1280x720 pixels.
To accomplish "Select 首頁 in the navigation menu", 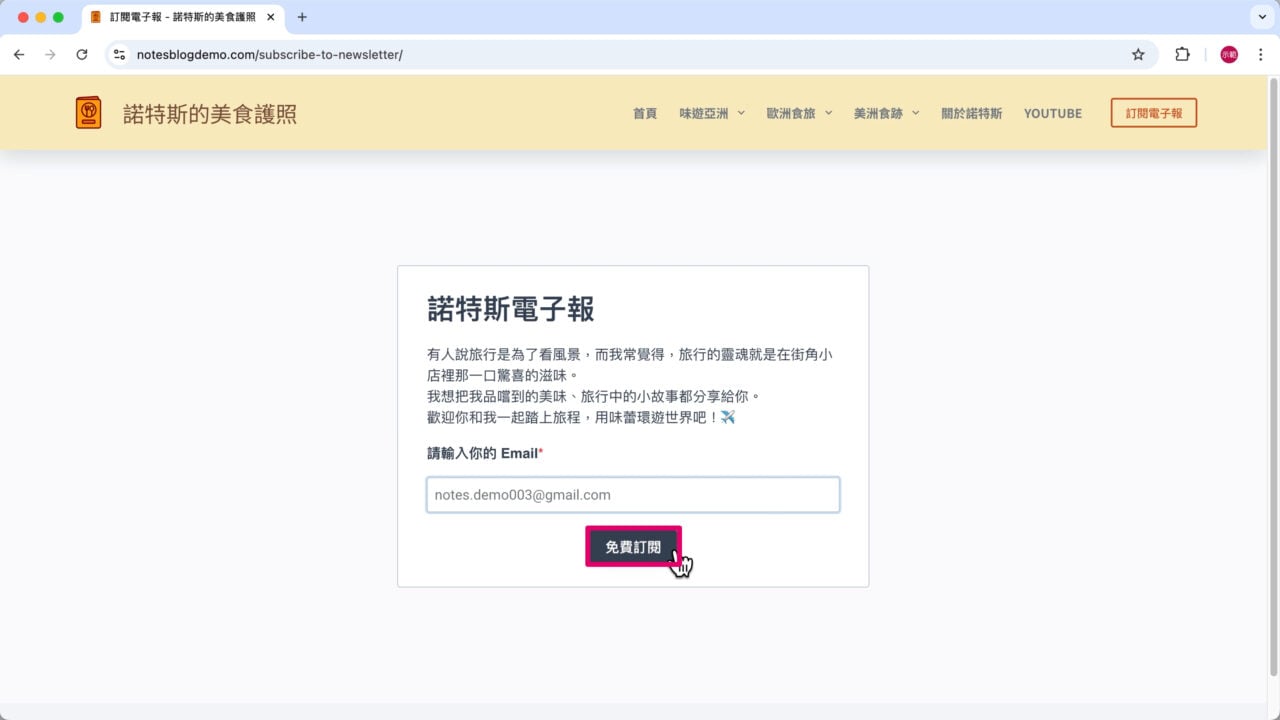I will (644, 113).
